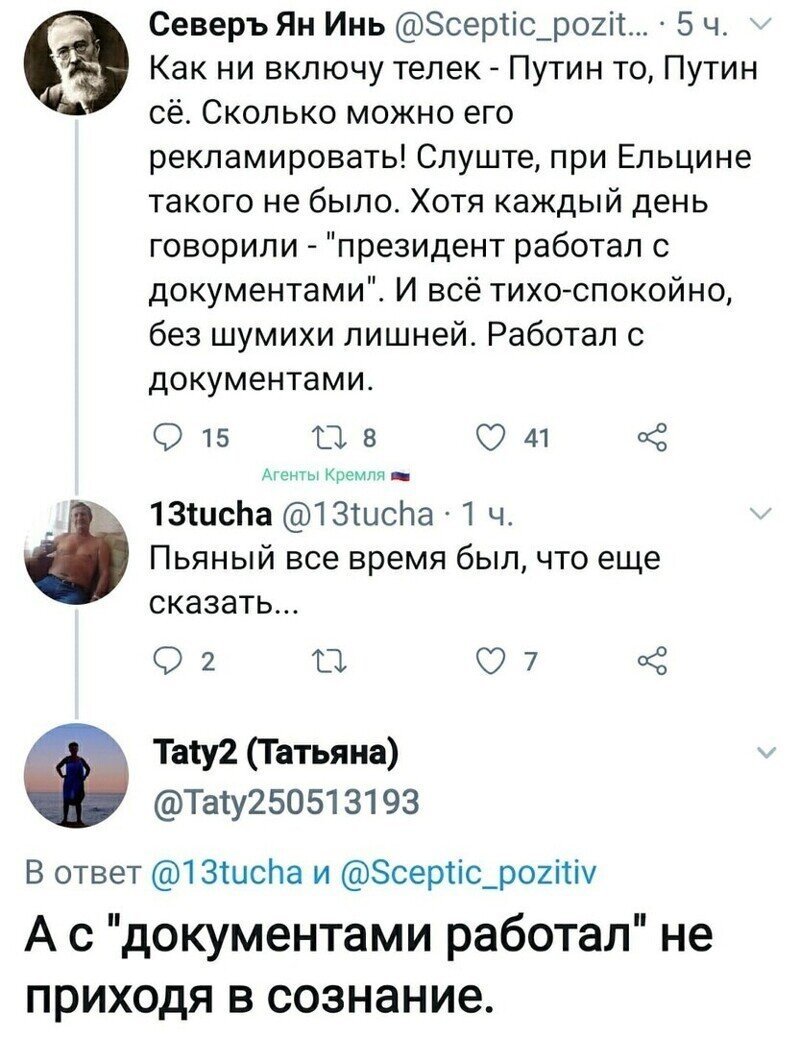This screenshot has width=800, height=1037.
Task: Visit the @13tucha mention in reply line
Action: tap(227, 874)
